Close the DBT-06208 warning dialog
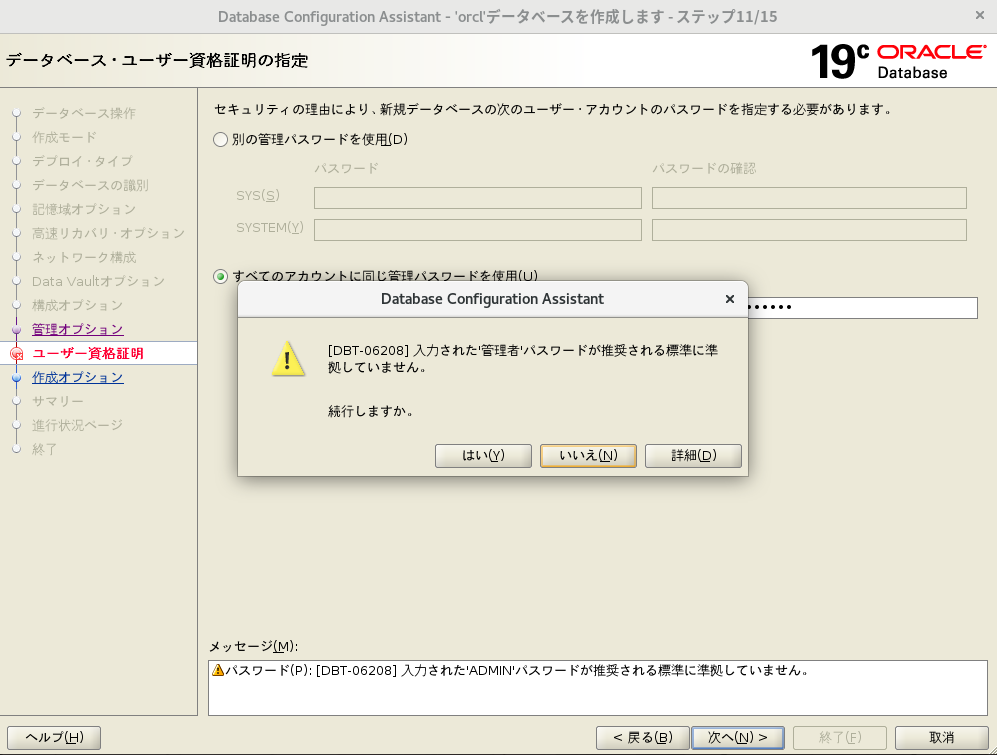This screenshot has height=755, width=997. pos(729,299)
